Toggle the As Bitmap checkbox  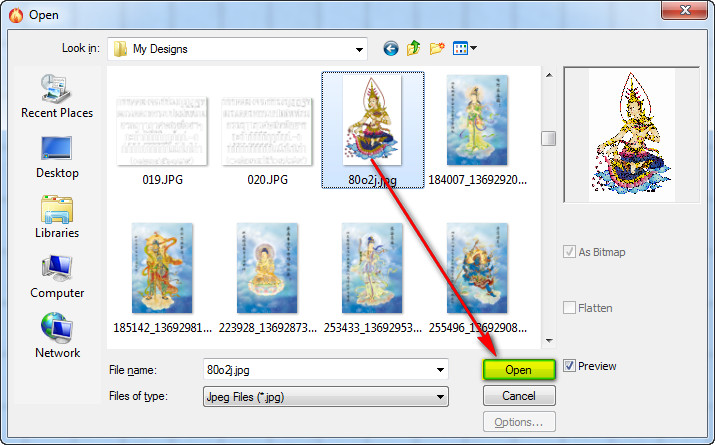[x=569, y=252]
